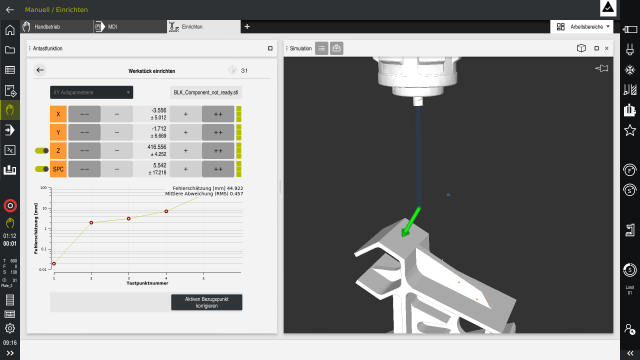Open the XY Aufspannebene dropdown
Viewport: 640px width, 360px height.
coord(91,92)
